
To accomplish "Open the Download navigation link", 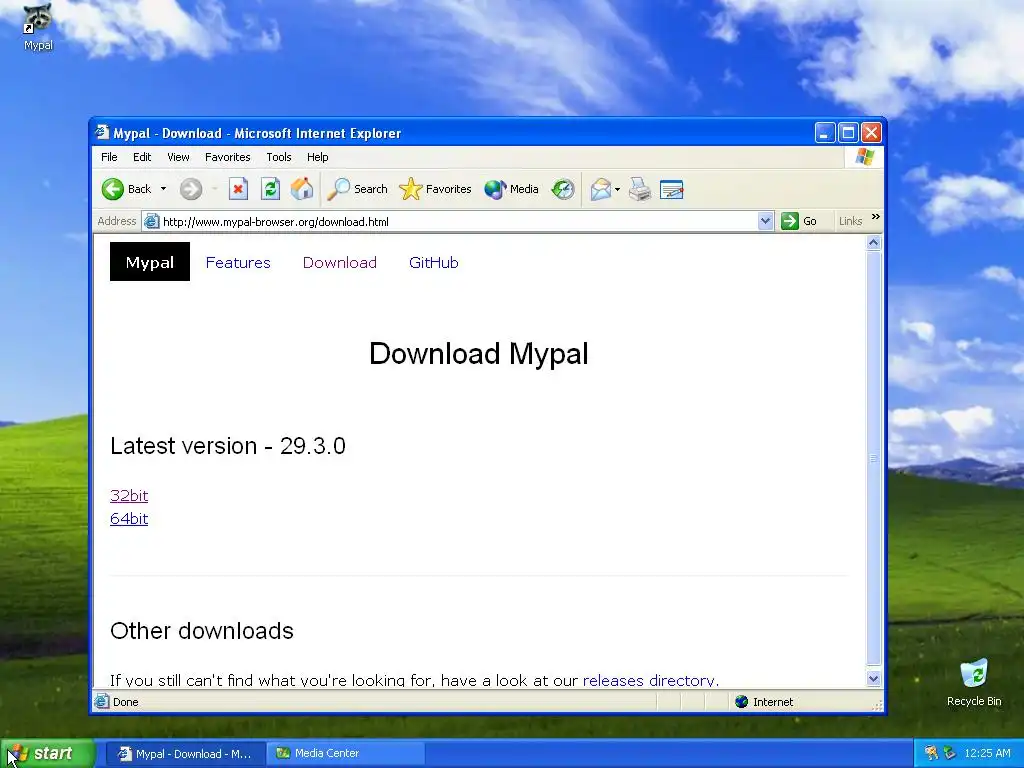I will coord(340,263).
